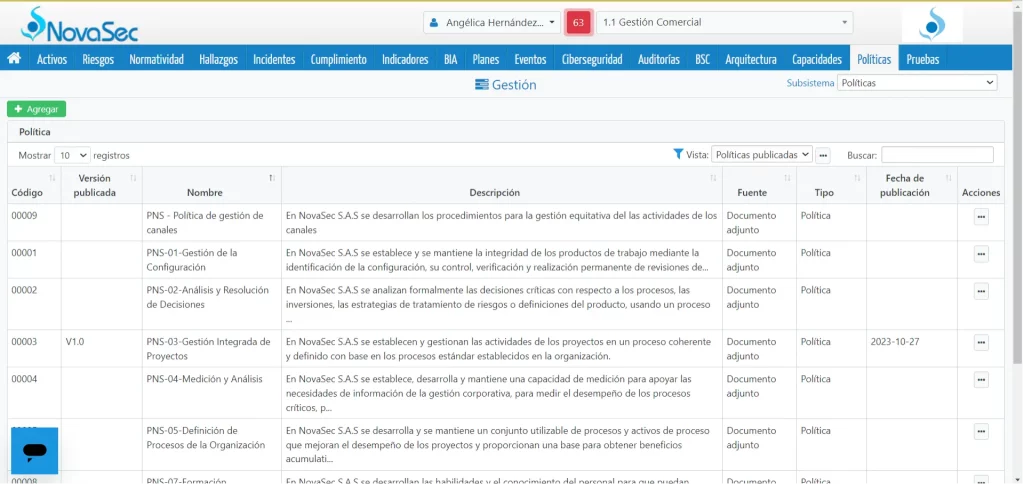The height and width of the screenshot is (485, 1024).
Task: Click the Gestión page heading
Action: 506,84
